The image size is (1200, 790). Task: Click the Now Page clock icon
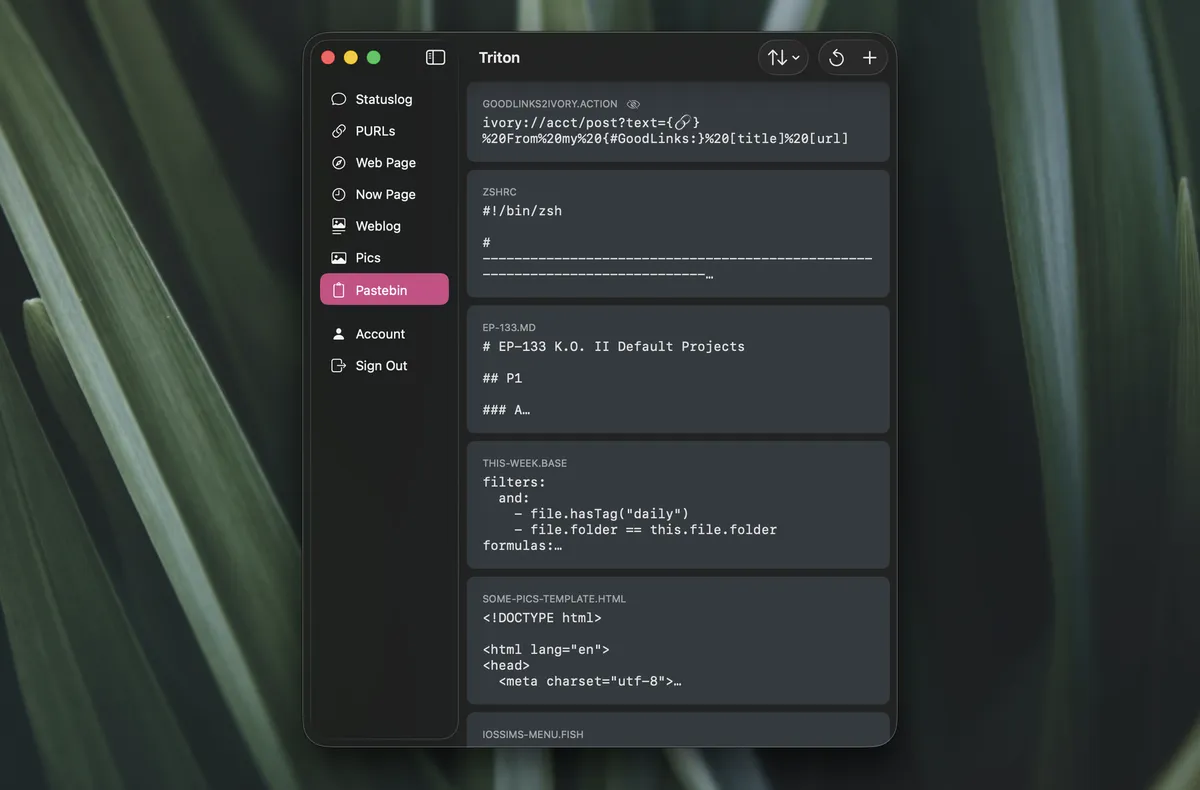(339, 194)
